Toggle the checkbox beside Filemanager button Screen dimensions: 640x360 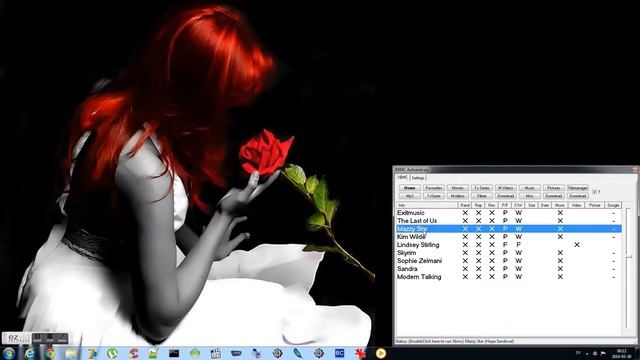point(595,192)
